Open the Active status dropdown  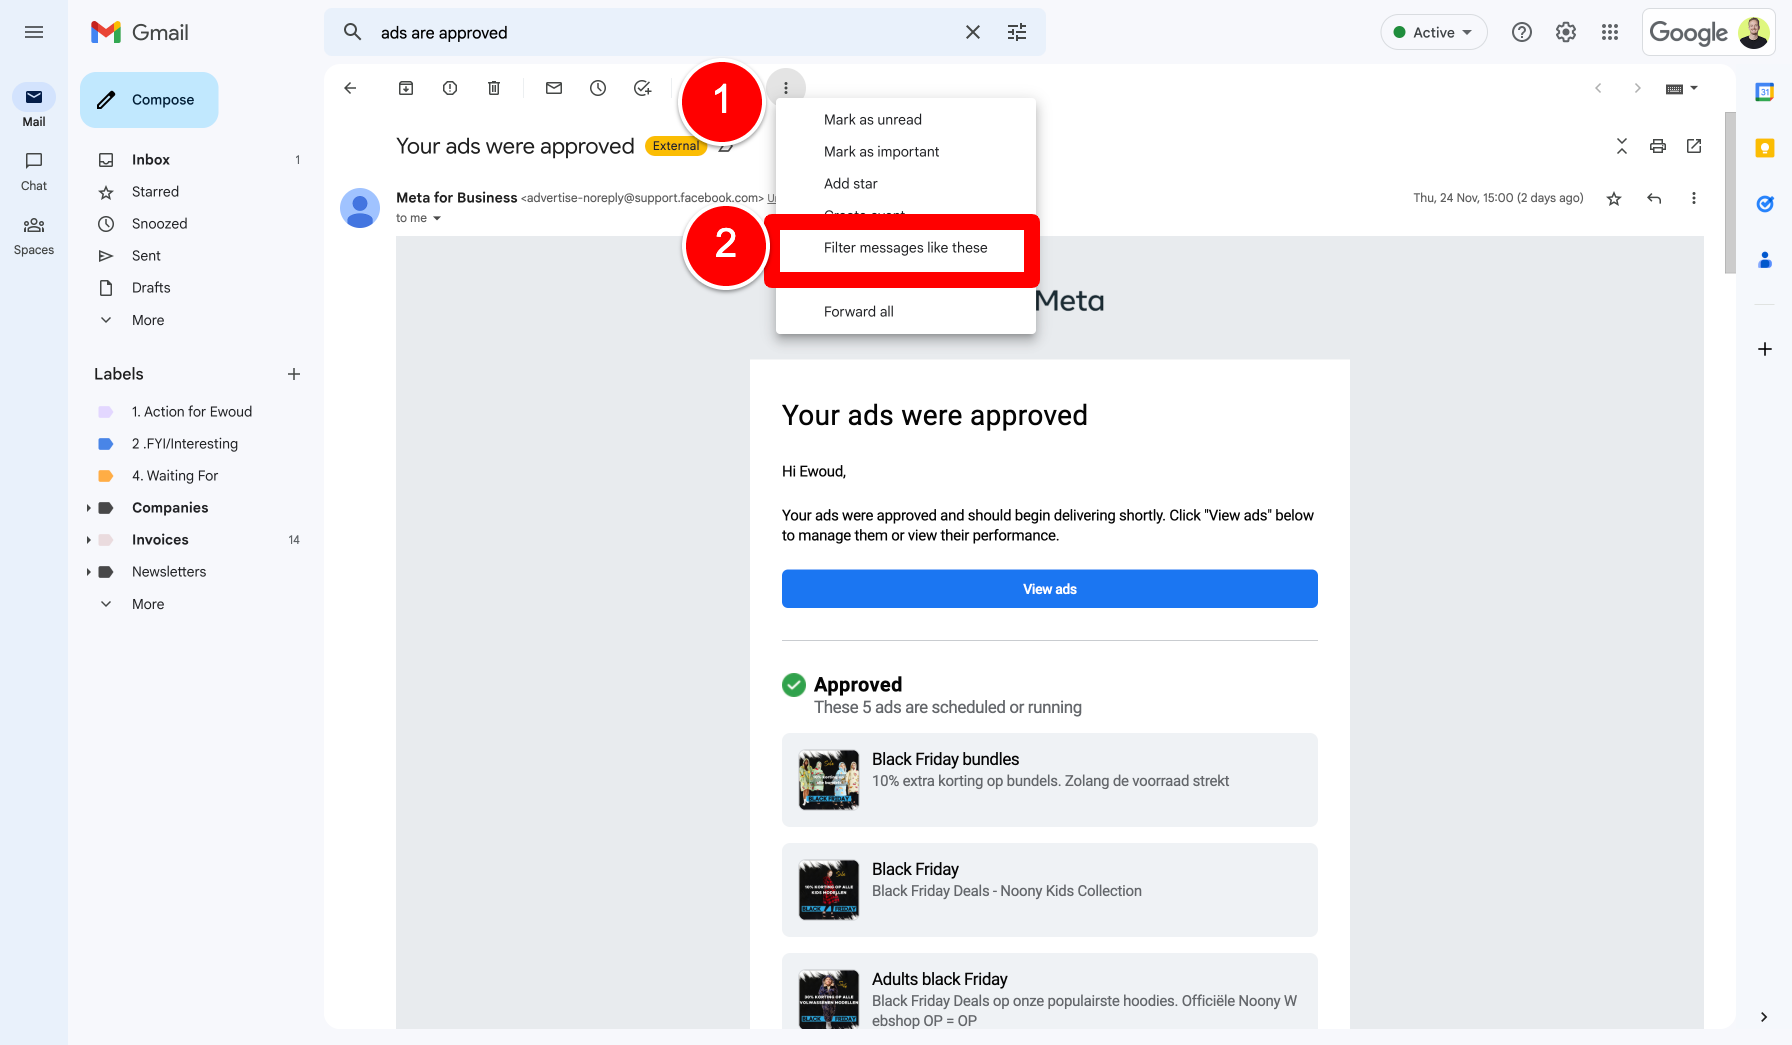click(1434, 32)
